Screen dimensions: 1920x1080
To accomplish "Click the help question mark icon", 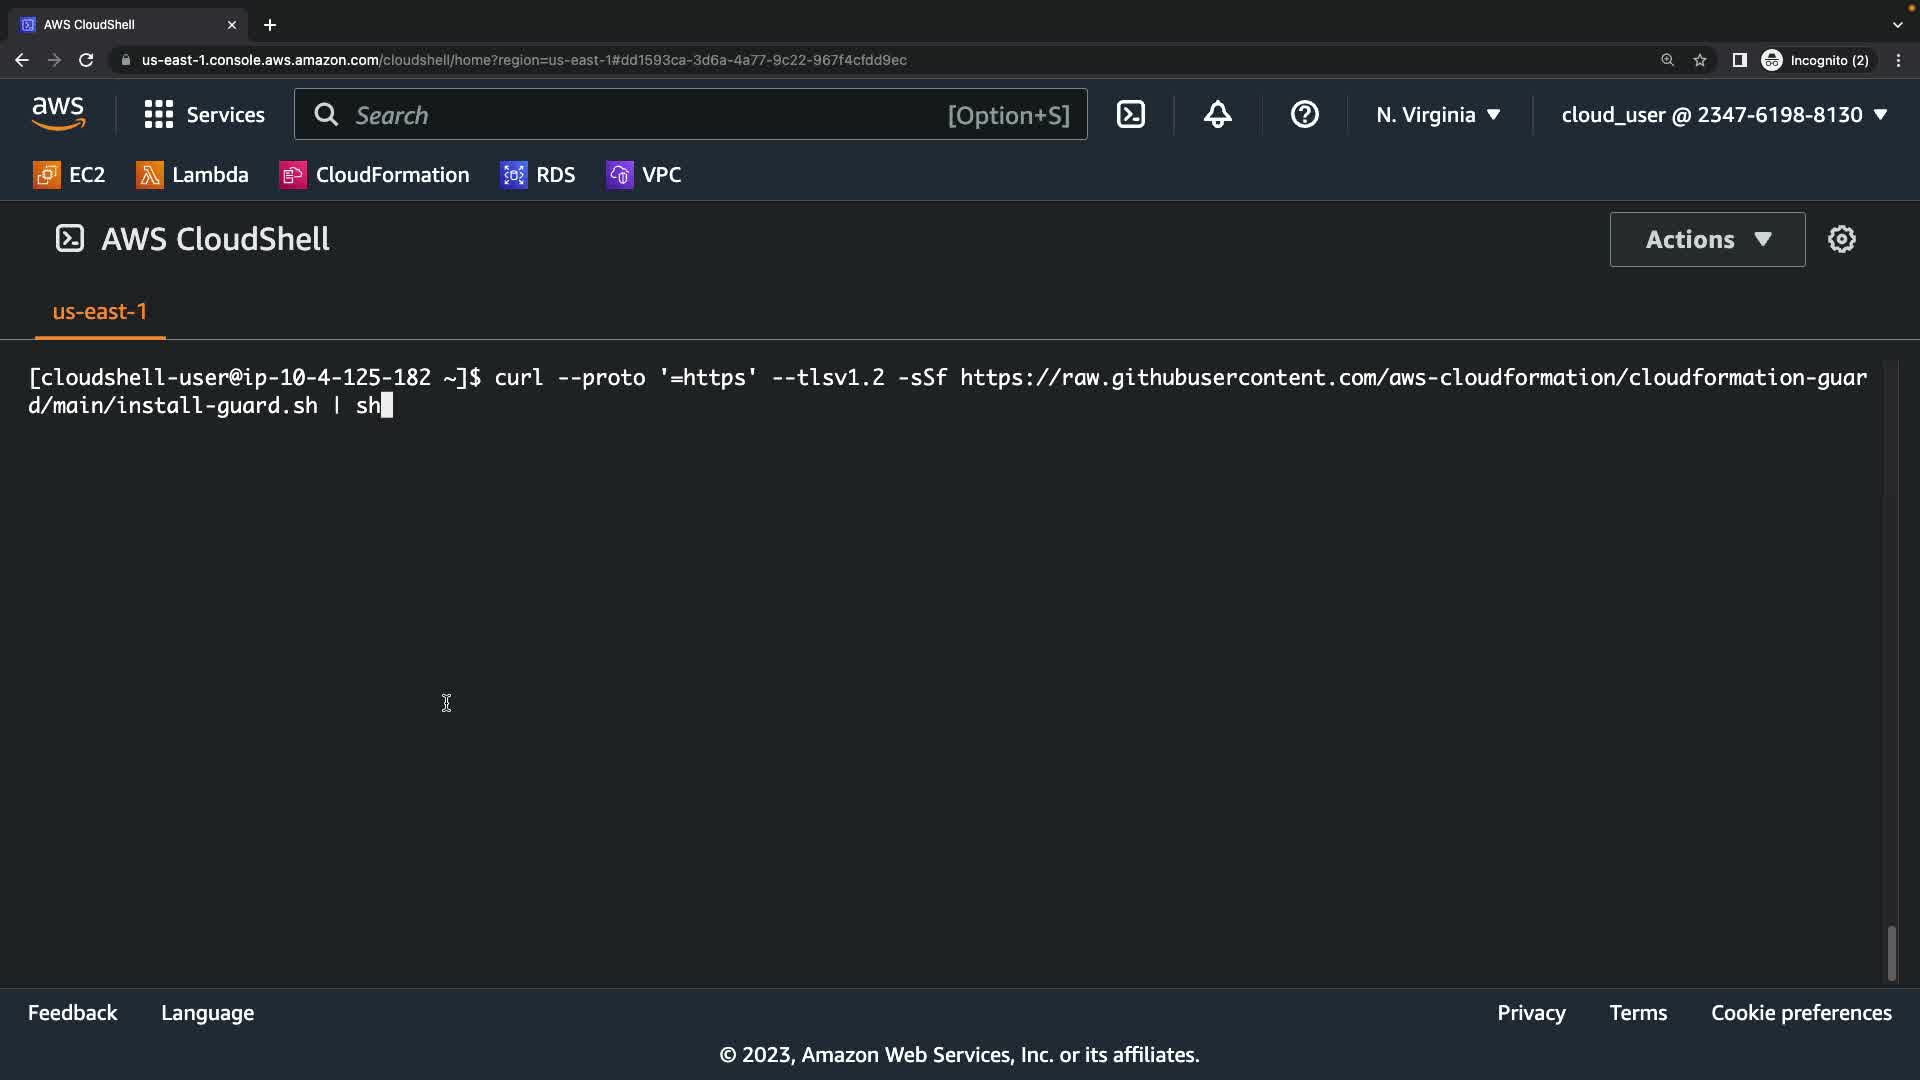I will 1304,115.
